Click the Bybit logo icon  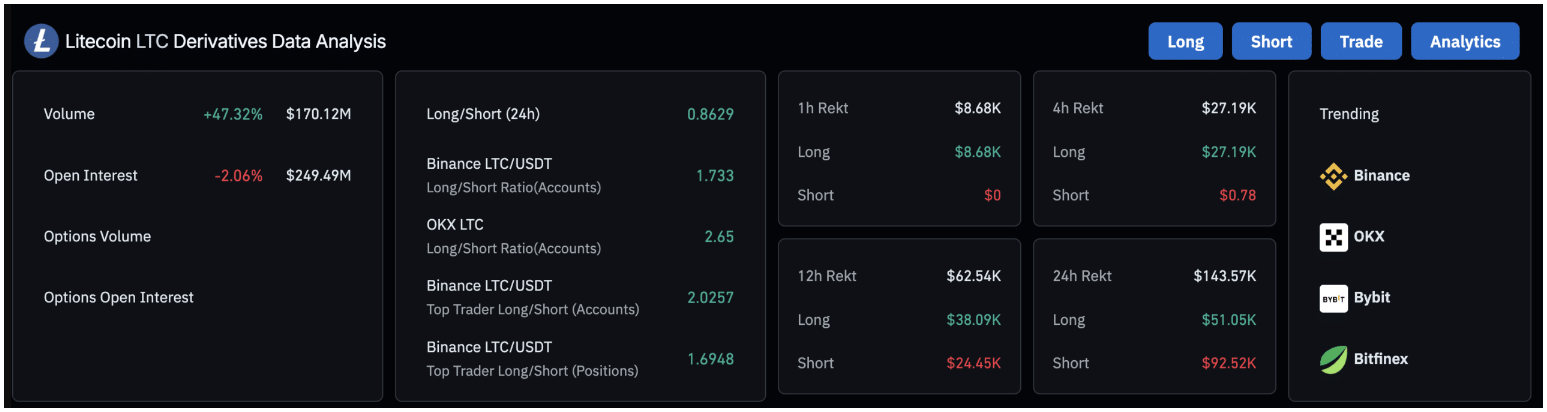[x=1334, y=298]
